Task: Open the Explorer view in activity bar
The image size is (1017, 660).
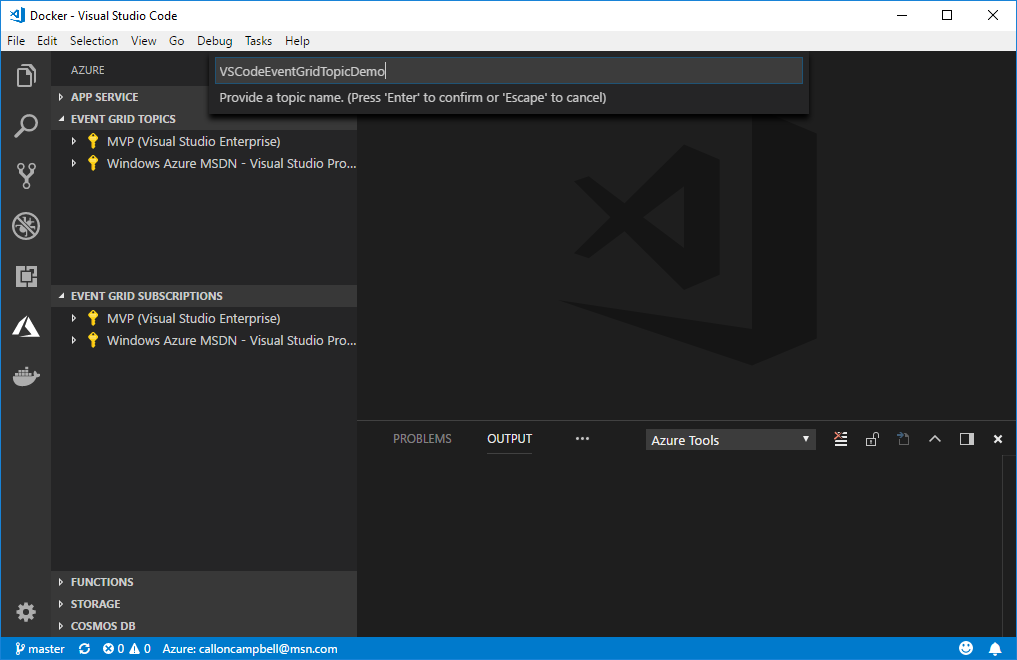Action: point(26,75)
